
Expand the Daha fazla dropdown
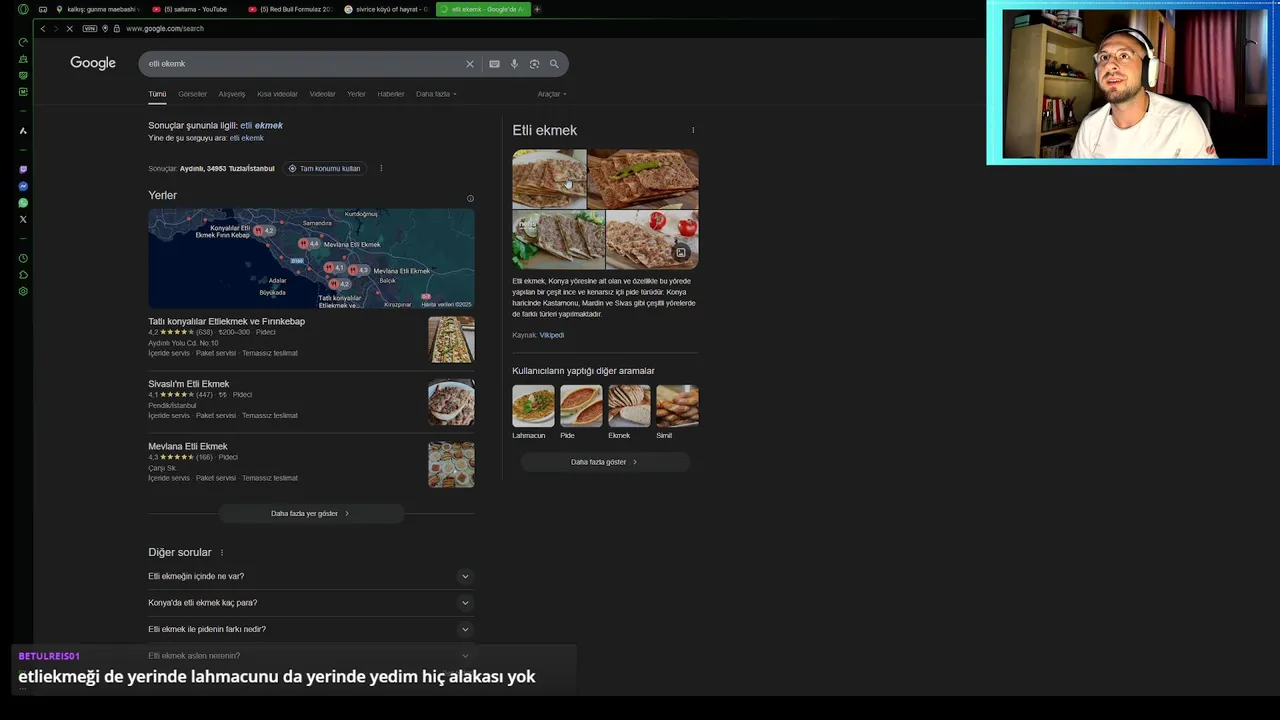pyautogui.click(x=436, y=94)
